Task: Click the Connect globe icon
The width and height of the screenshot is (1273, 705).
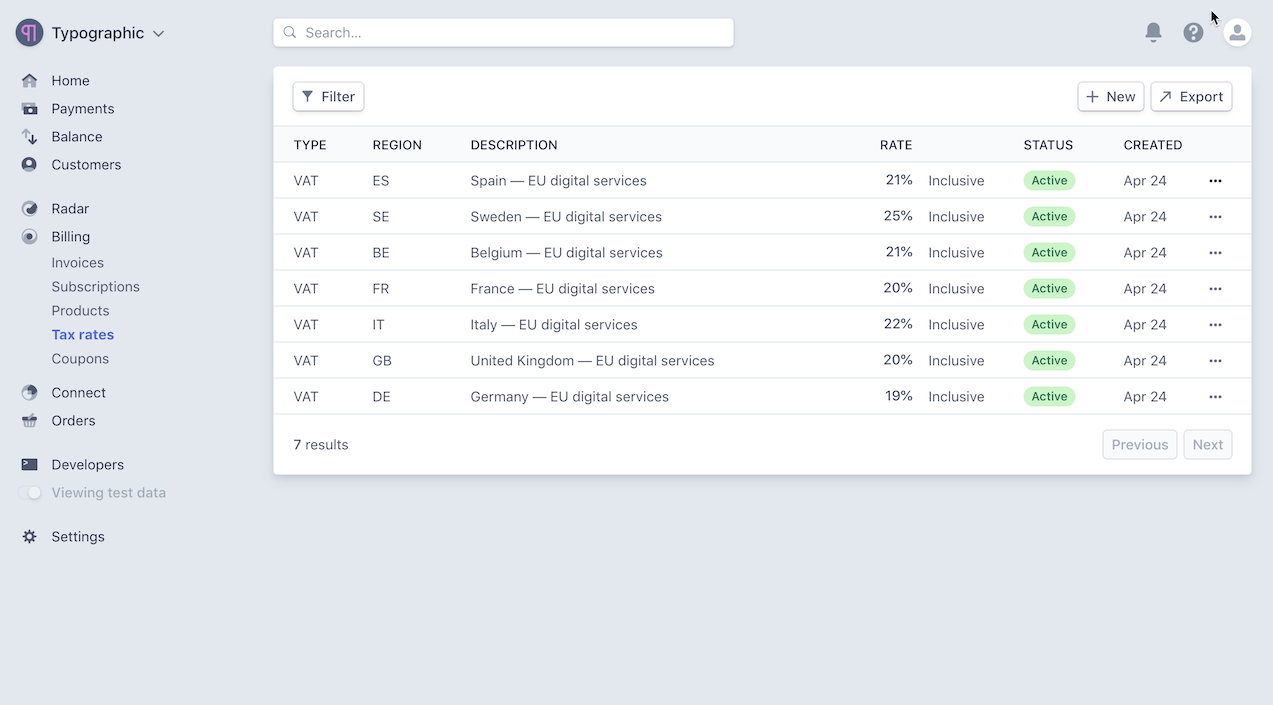Action: (30, 393)
